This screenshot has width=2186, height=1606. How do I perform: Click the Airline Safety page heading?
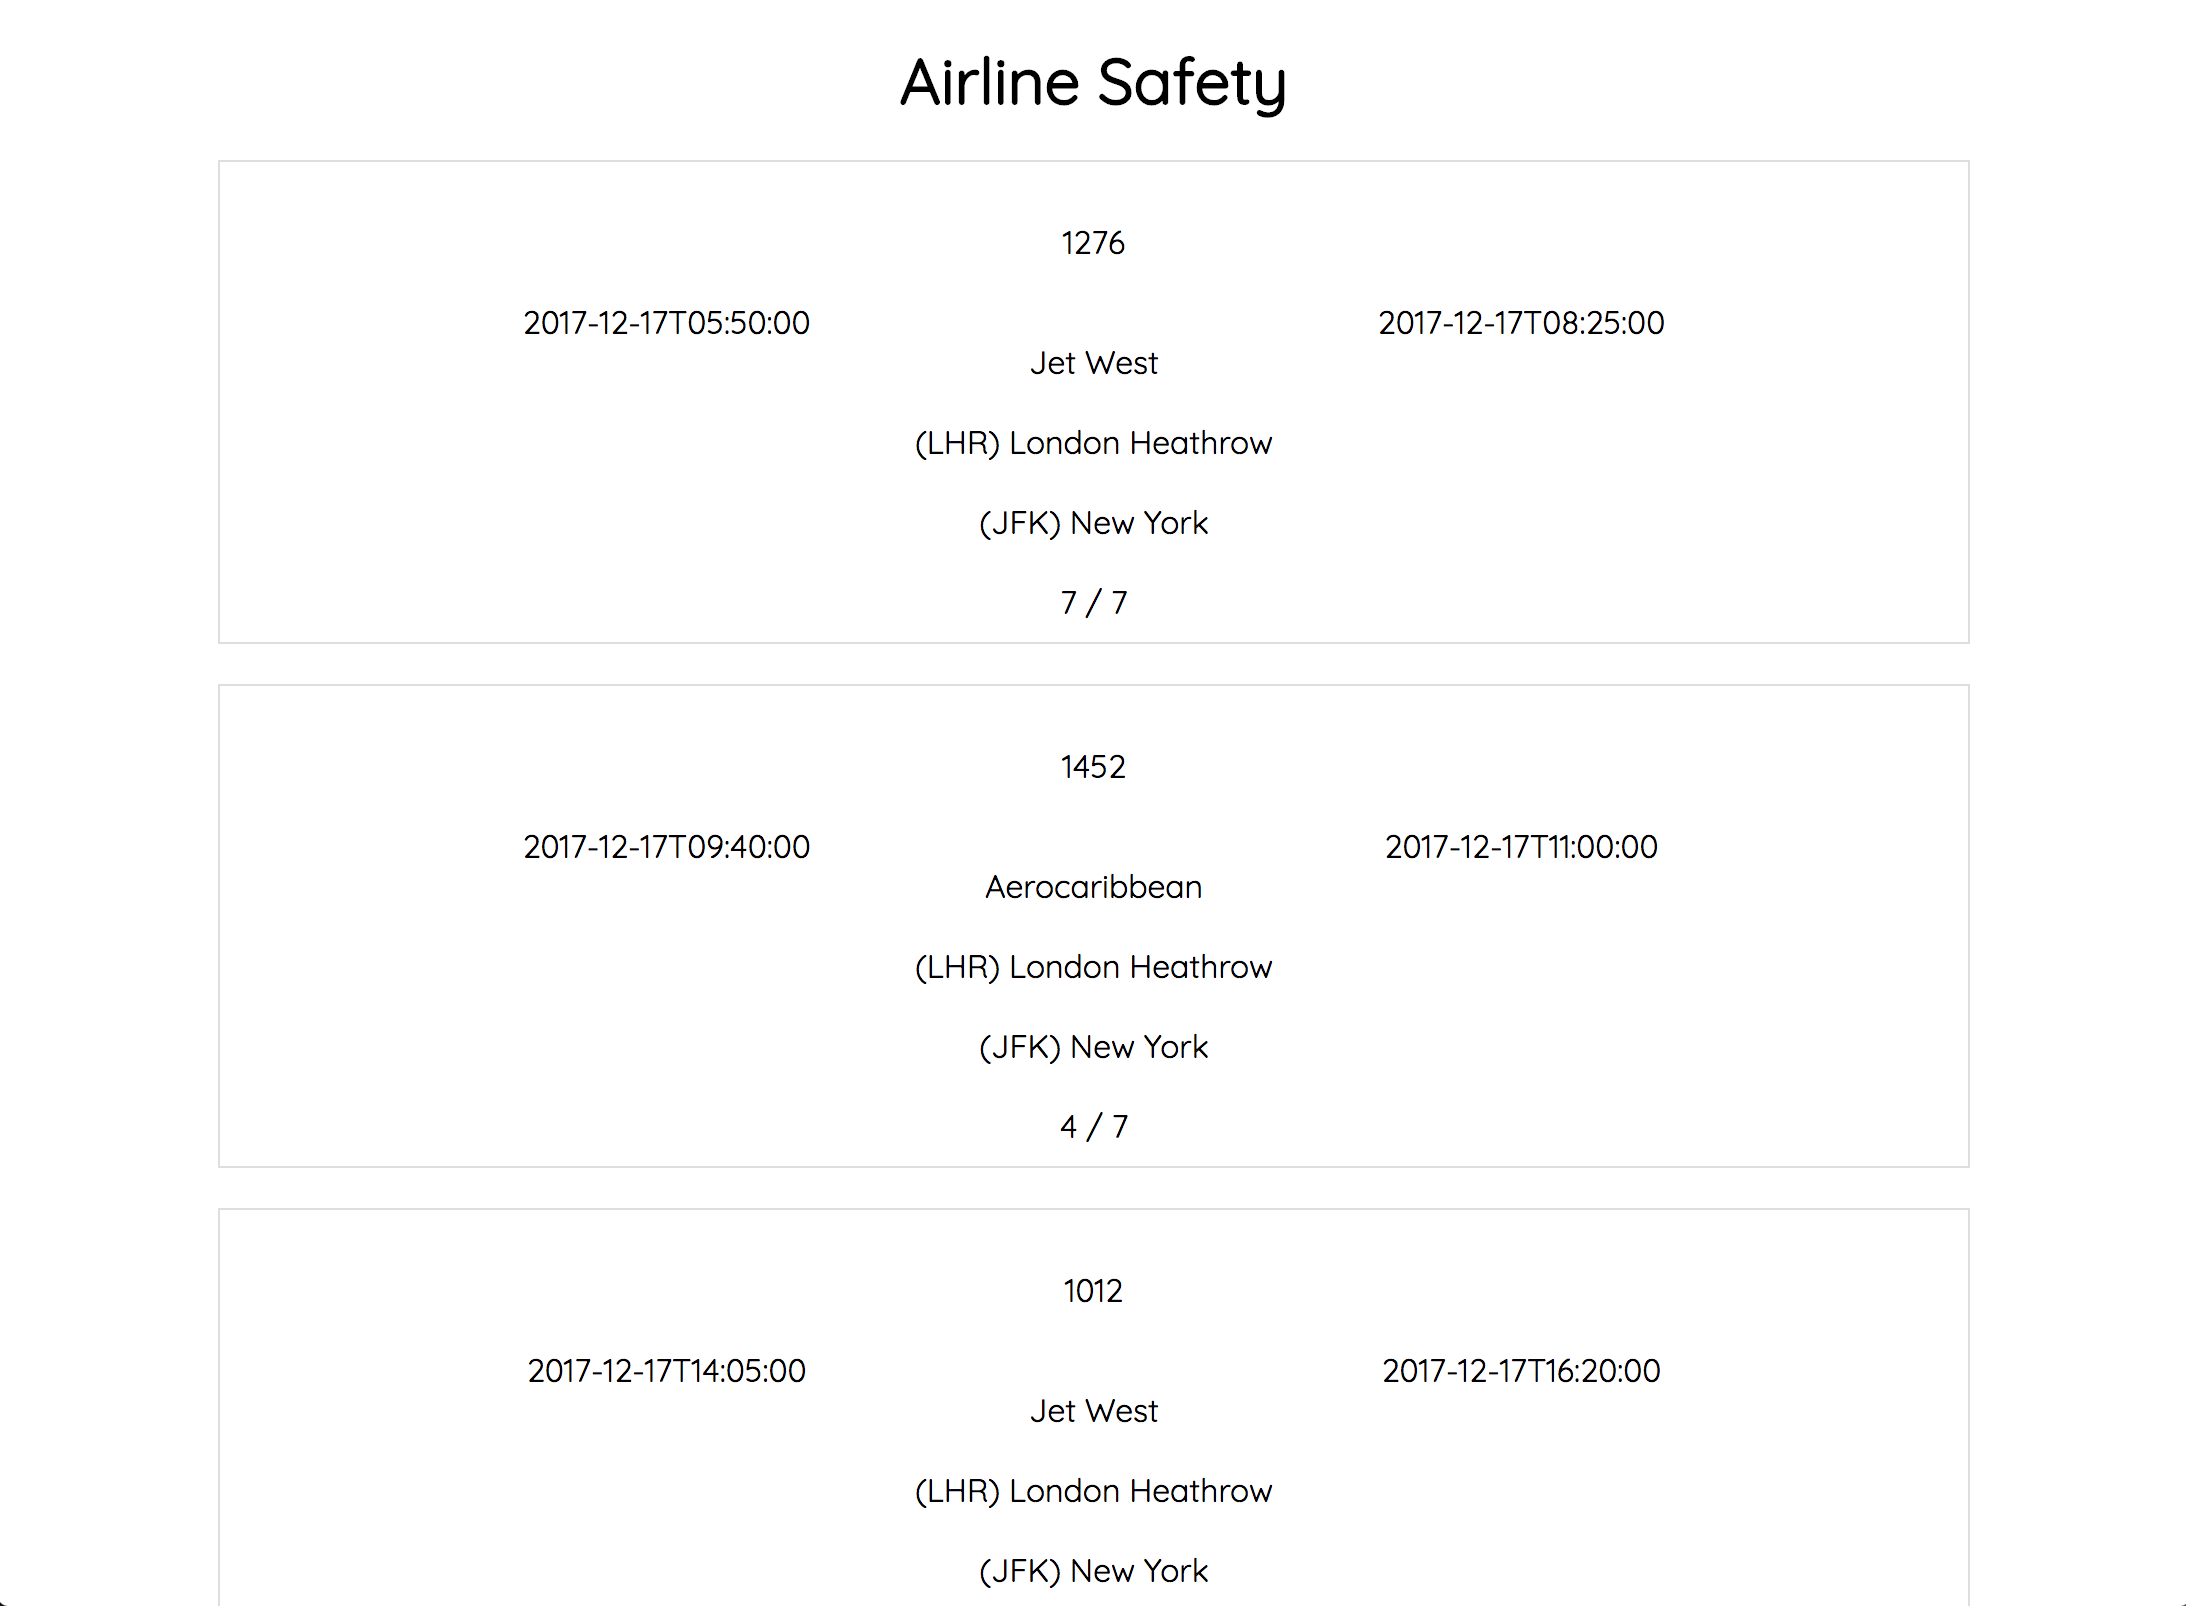tap(1093, 83)
